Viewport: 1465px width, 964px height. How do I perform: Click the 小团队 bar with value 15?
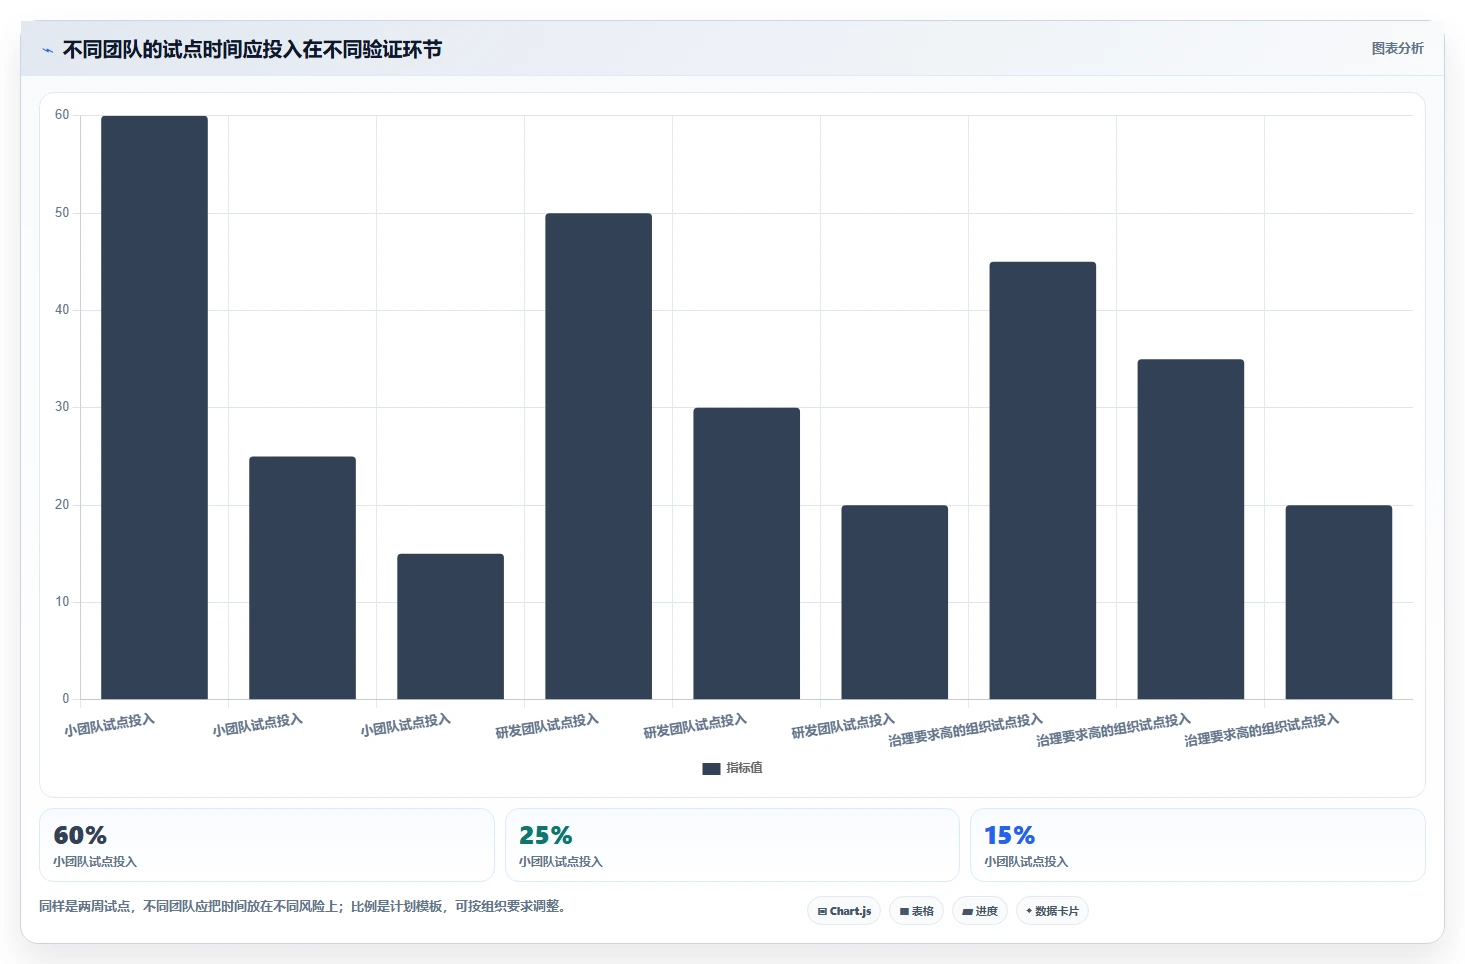(x=450, y=626)
